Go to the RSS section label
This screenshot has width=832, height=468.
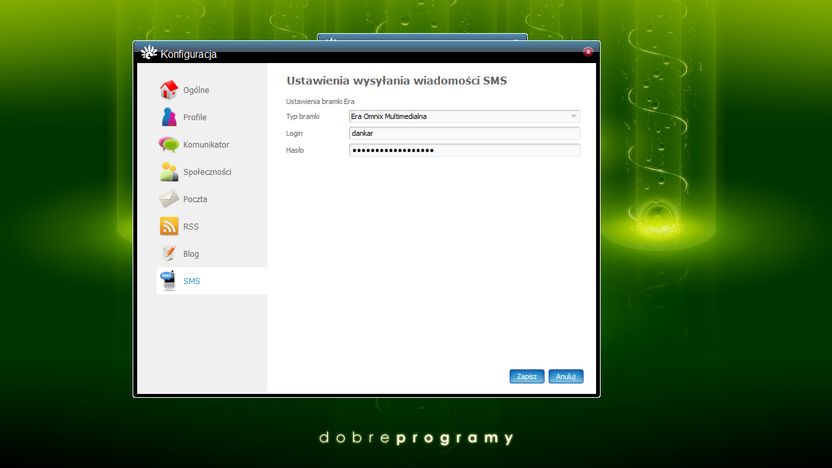pos(190,227)
